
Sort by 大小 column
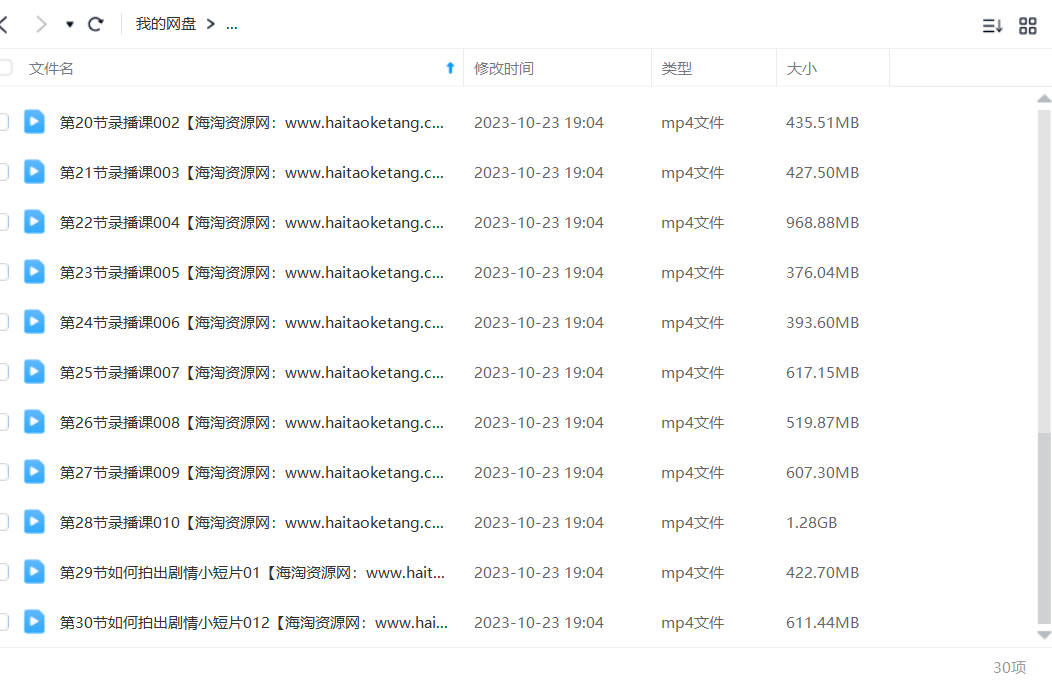(802, 68)
